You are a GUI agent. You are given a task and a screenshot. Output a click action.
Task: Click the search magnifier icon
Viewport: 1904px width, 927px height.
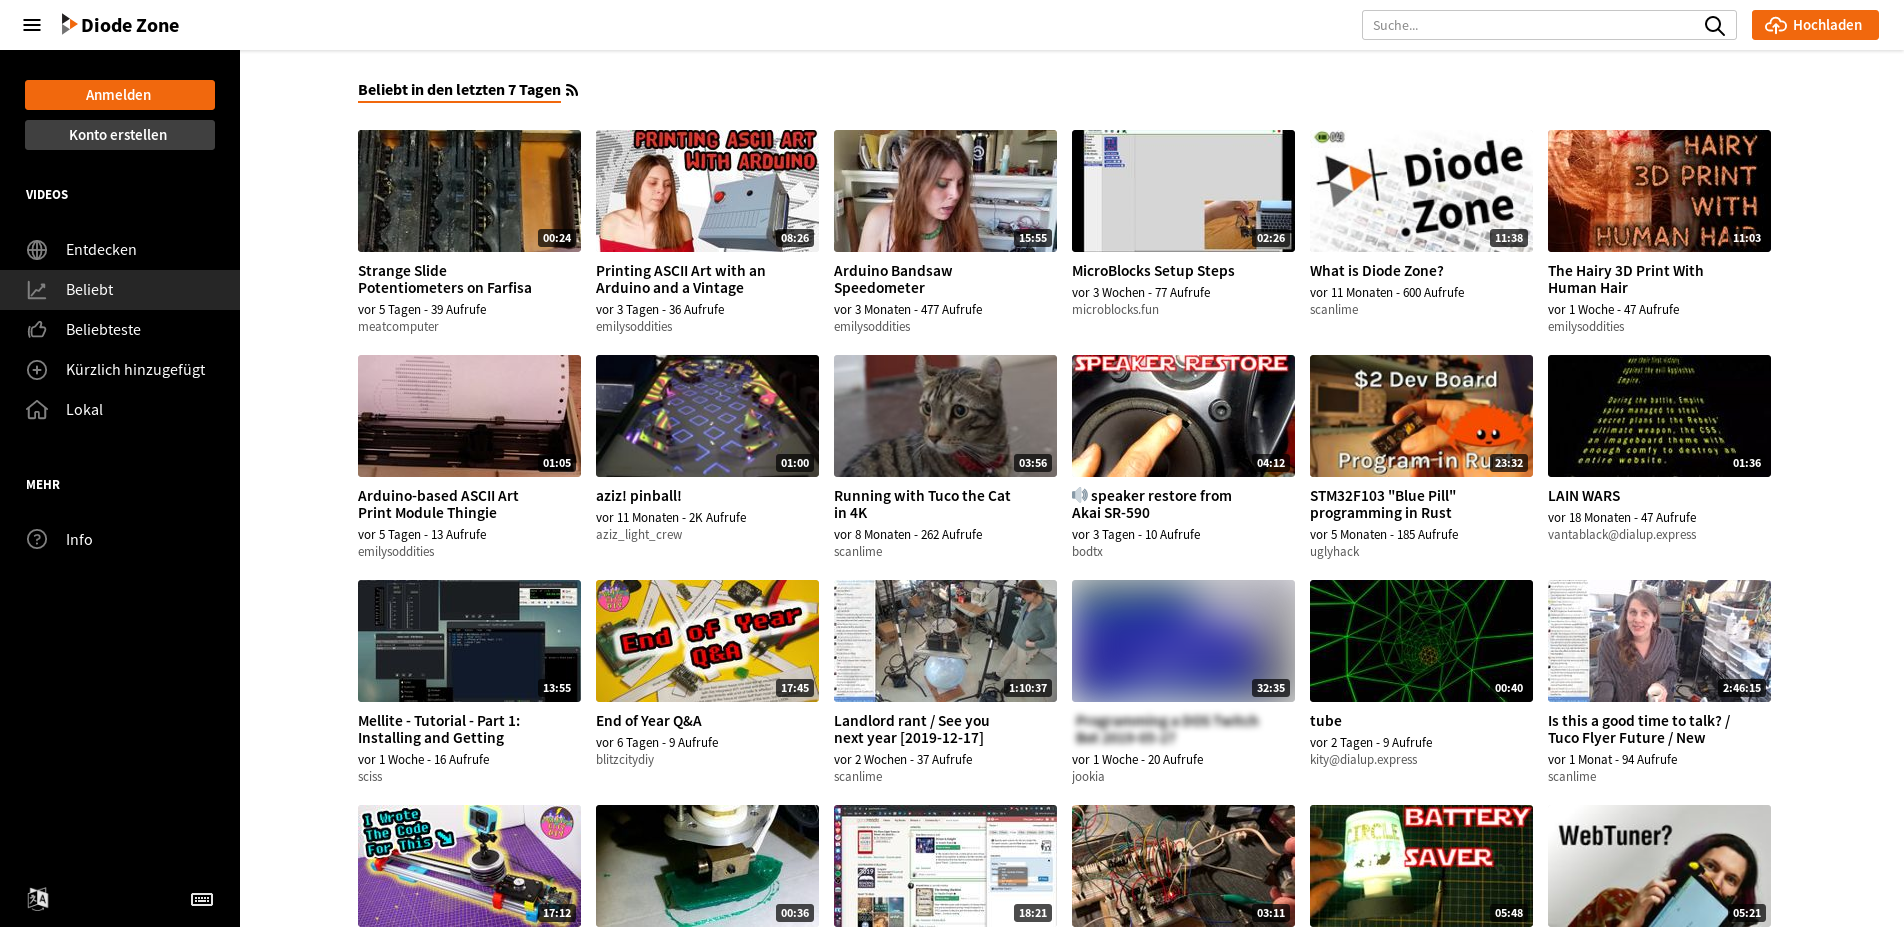[1714, 25]
